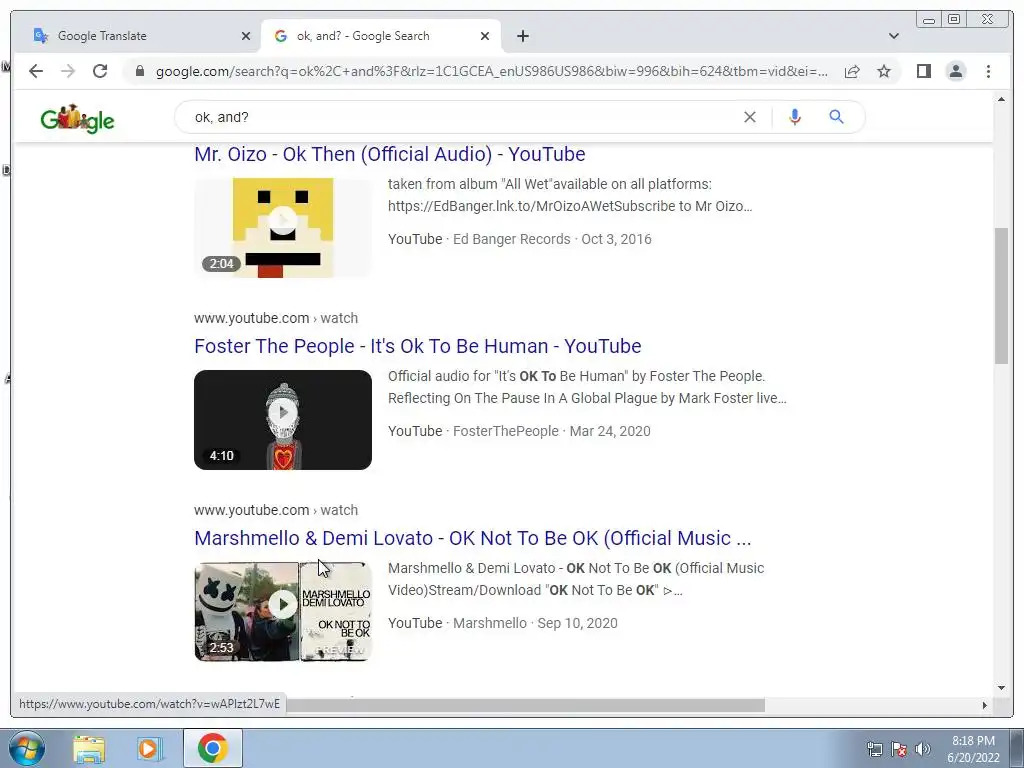Open Chrome profile avatar

(955, 71)
